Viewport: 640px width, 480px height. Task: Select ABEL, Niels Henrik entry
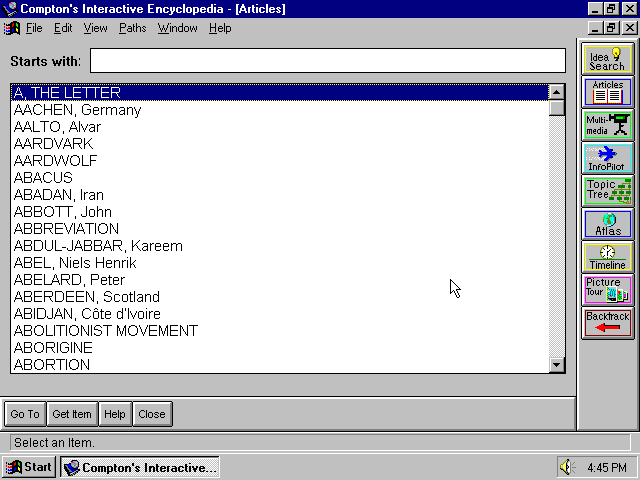pos(280,263)
